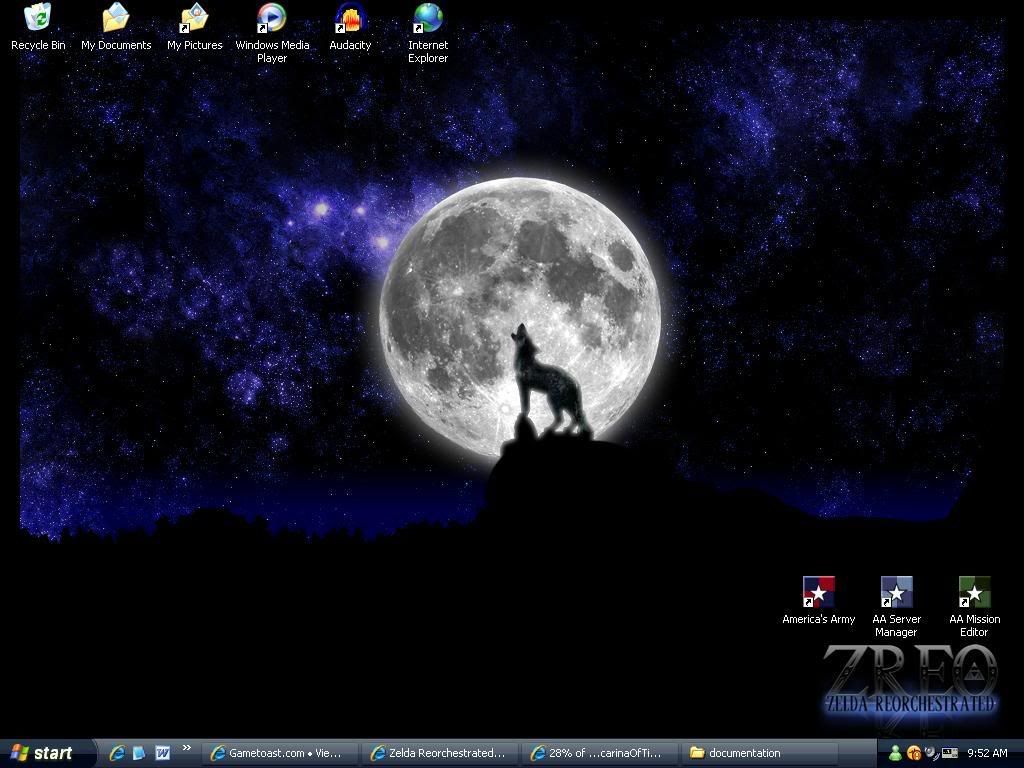The width and height of the screenshot is (1024, 768).
Task: Open the green Messenger tray icon
Action: click(x=895, y=753)
